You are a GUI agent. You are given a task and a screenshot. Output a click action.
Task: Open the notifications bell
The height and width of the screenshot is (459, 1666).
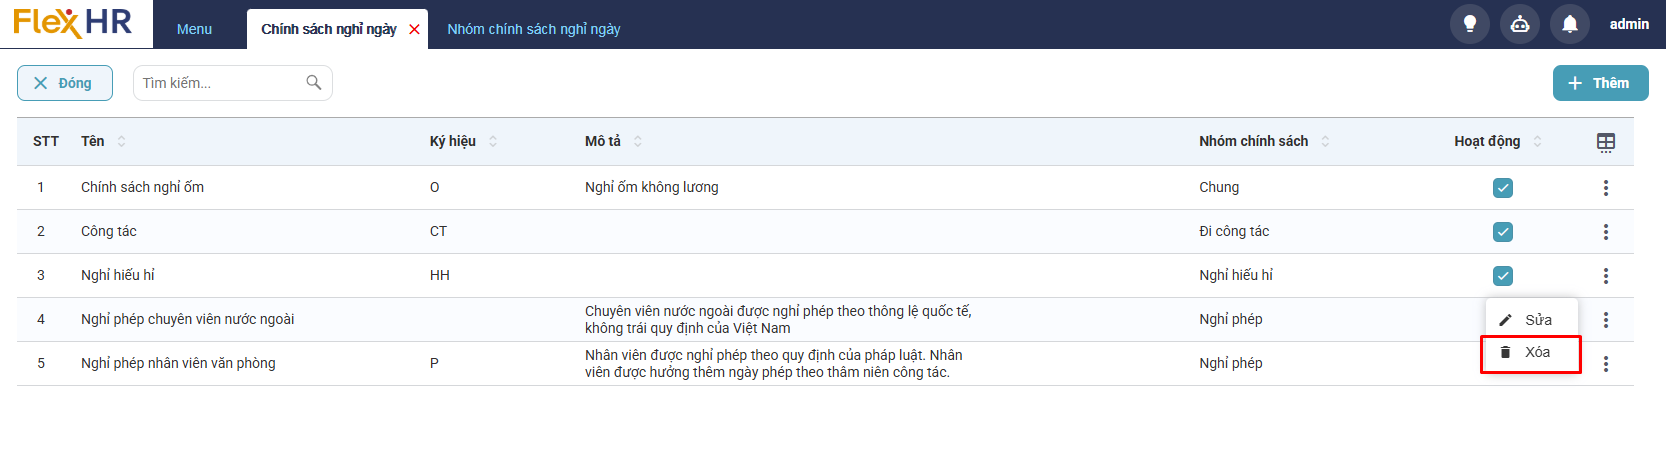[1570, 24]
